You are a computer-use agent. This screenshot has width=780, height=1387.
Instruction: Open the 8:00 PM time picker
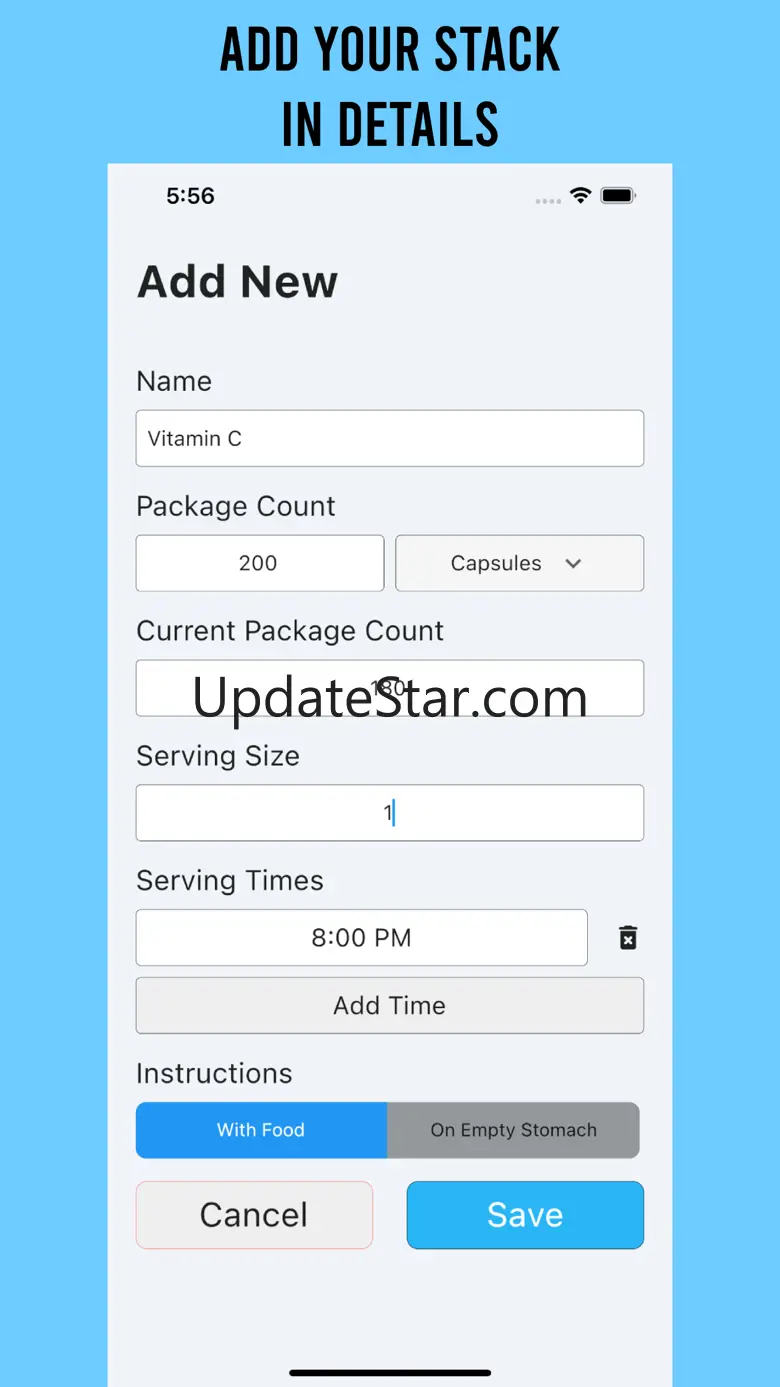[x=361, y=938]
